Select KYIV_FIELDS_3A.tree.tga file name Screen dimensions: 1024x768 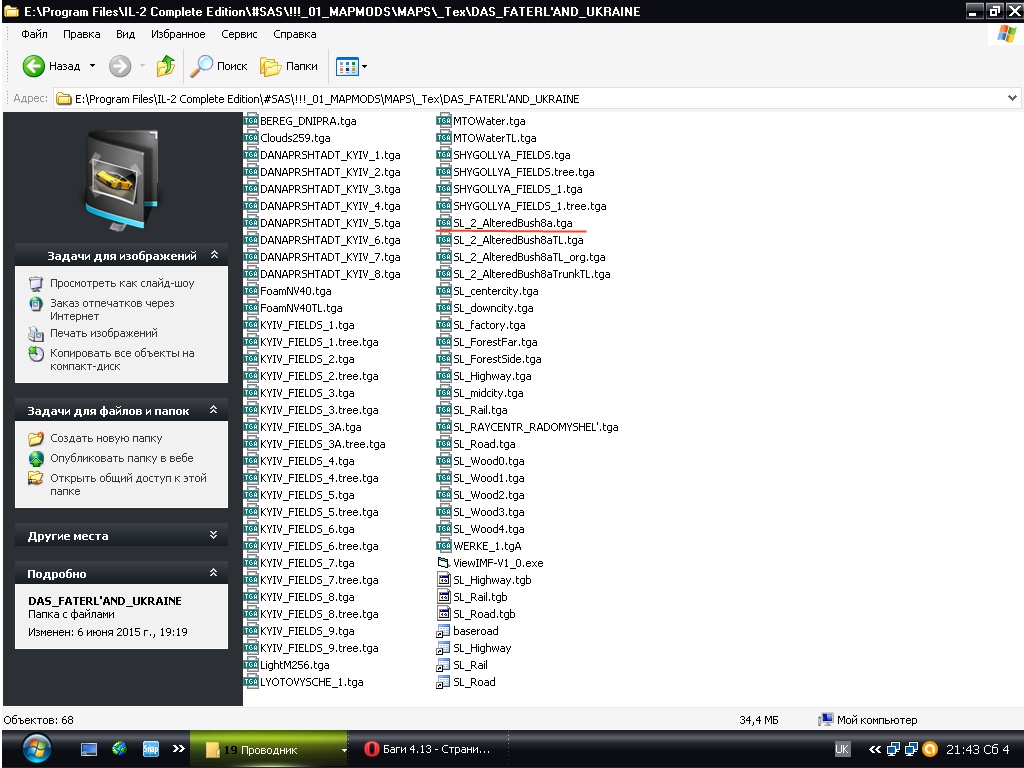pyautogui.click(x=323, y=444)
